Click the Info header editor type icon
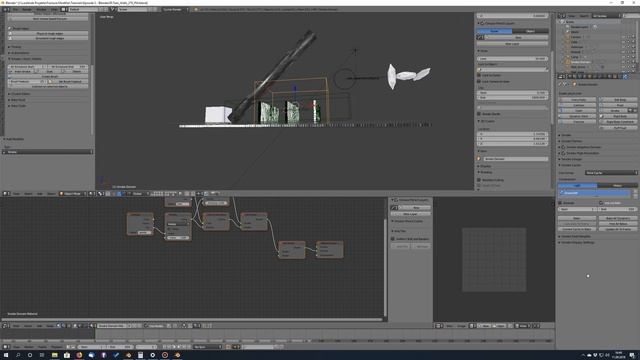 (x=5, y=9)
